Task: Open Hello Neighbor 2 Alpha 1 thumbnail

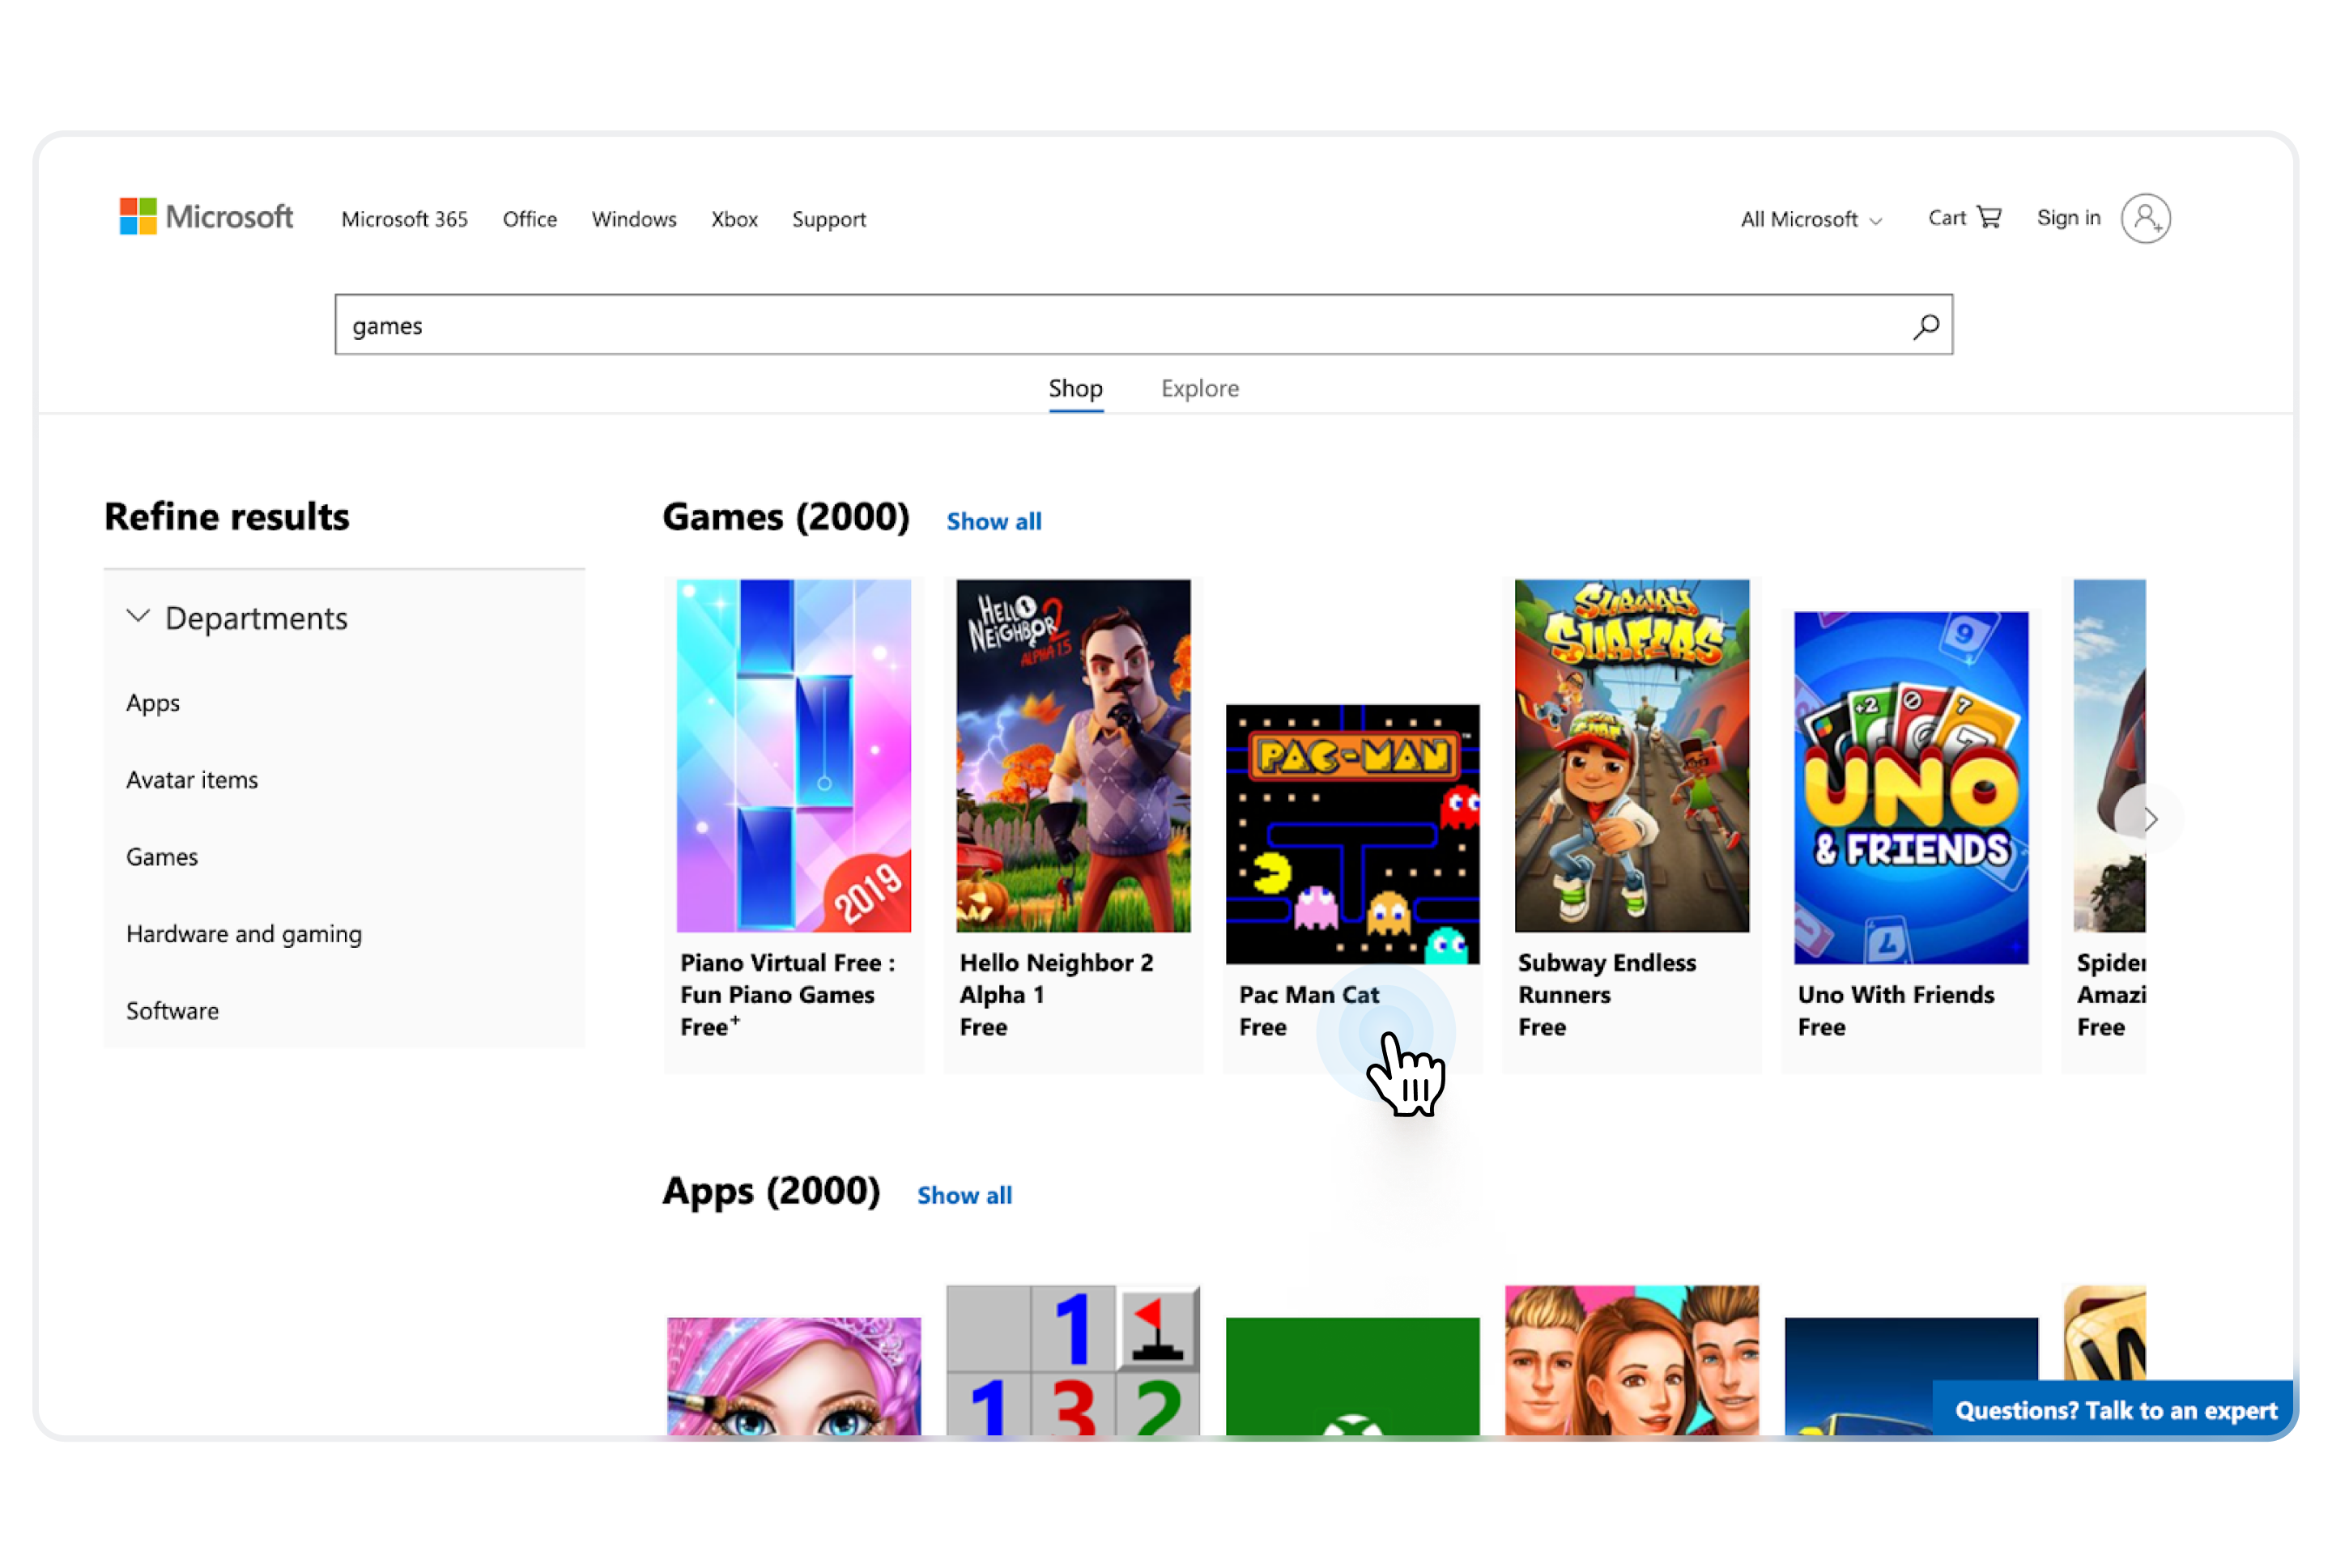Action: 1073,756
